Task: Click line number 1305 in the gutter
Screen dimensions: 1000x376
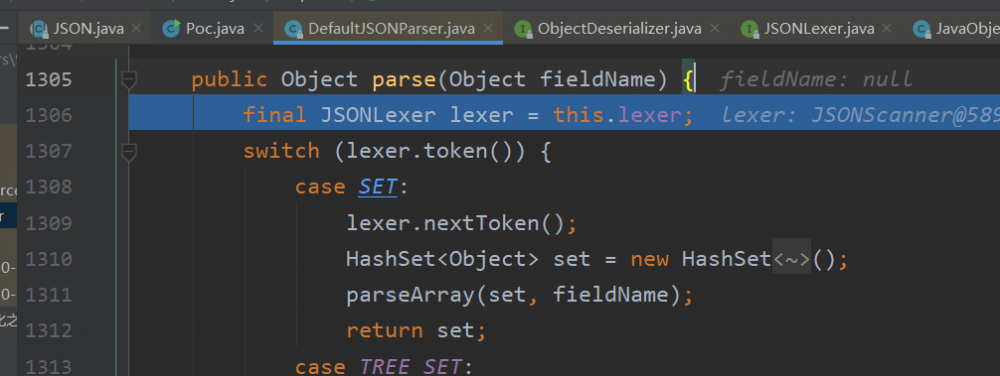Action: (x=48, y=80)
